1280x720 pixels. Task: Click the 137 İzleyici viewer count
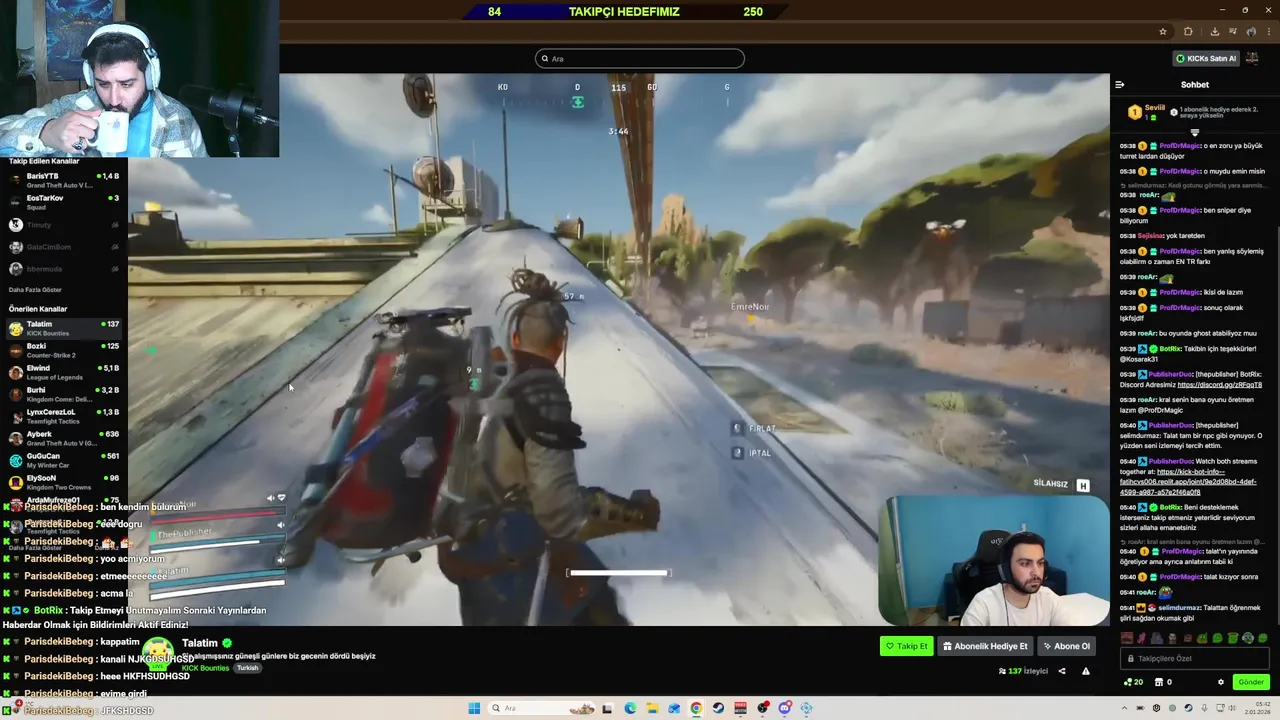(1024, 671)
